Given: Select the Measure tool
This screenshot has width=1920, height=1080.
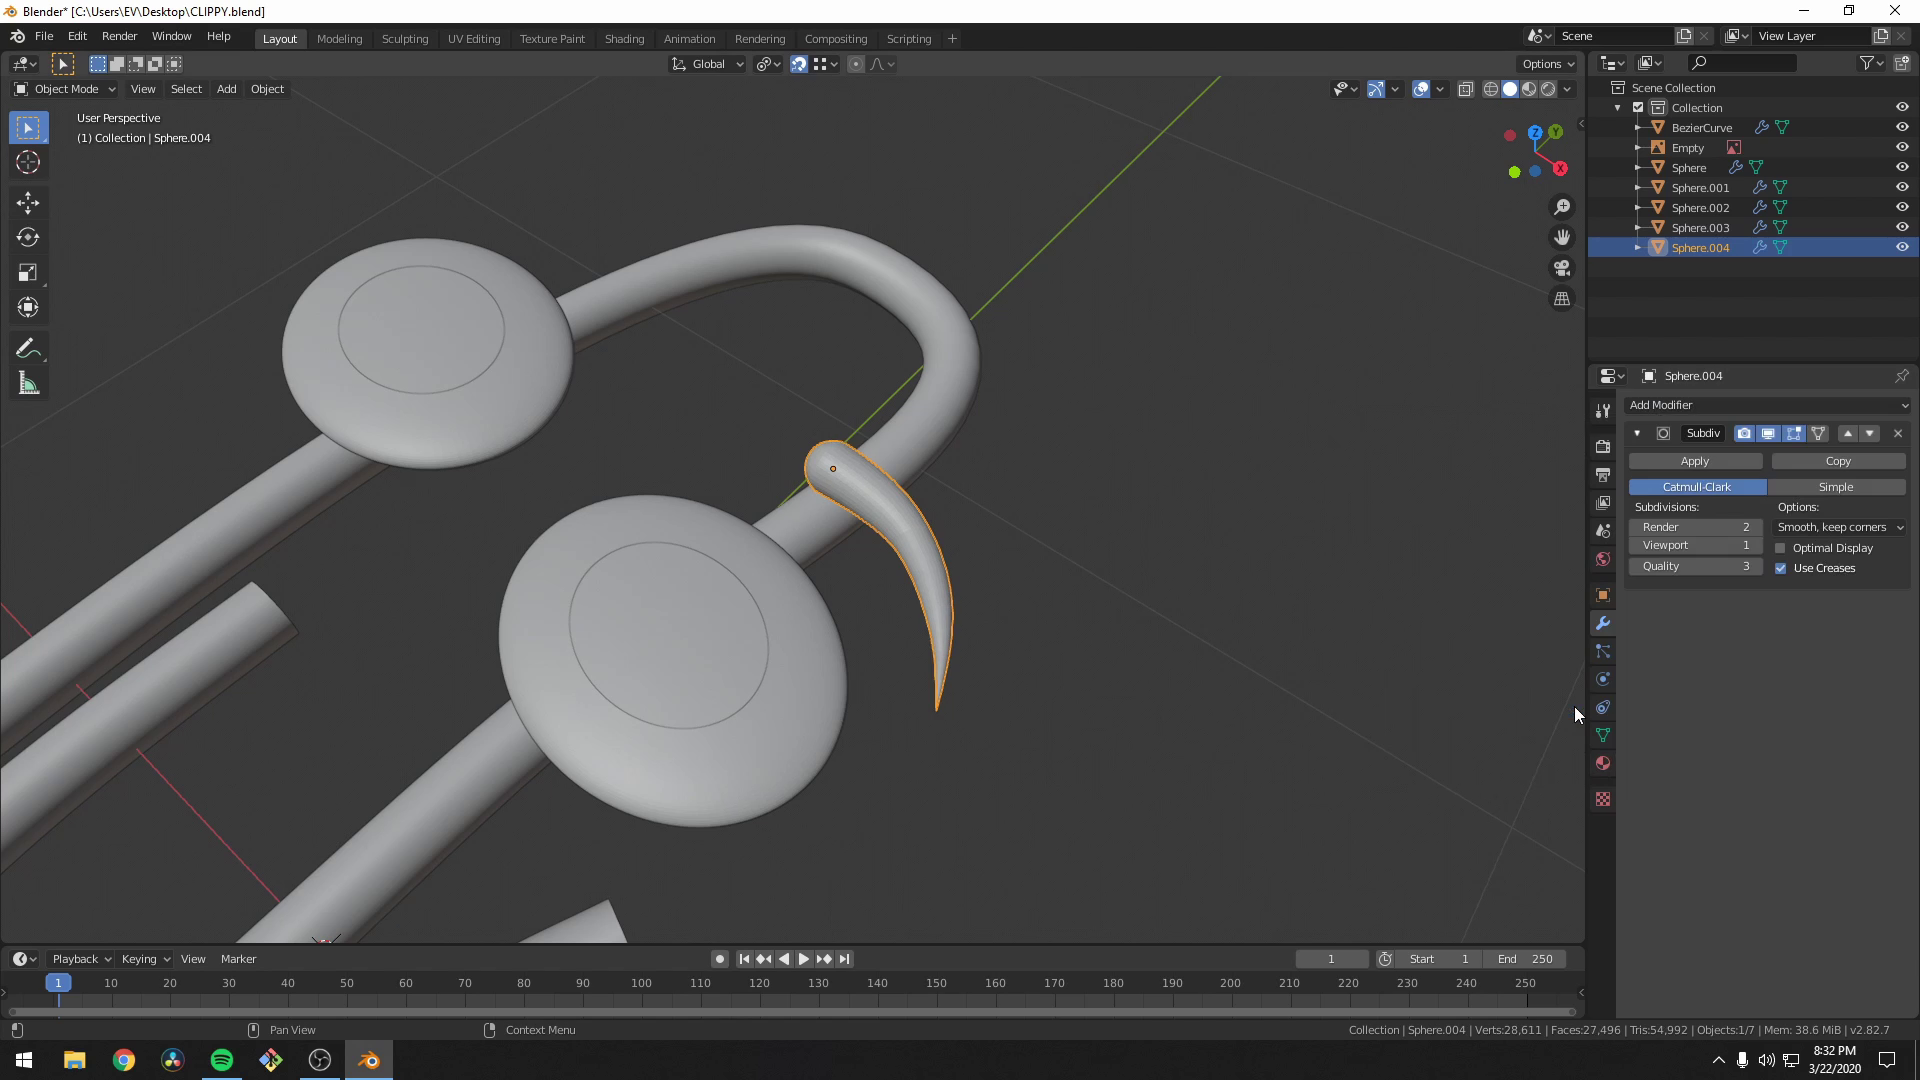Looking at the screenshot, I should click(28, 383).
